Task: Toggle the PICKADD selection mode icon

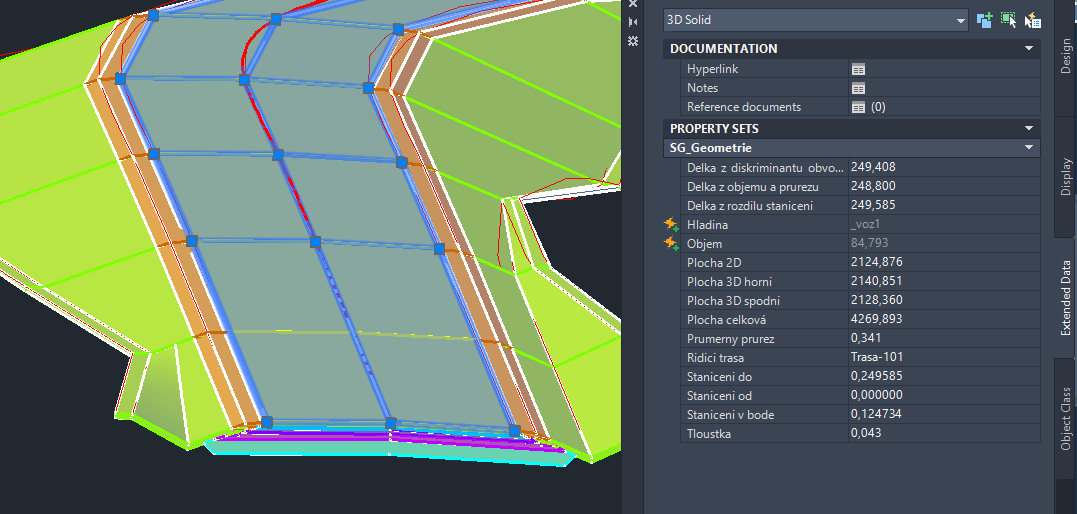Action: coord(984,19)
